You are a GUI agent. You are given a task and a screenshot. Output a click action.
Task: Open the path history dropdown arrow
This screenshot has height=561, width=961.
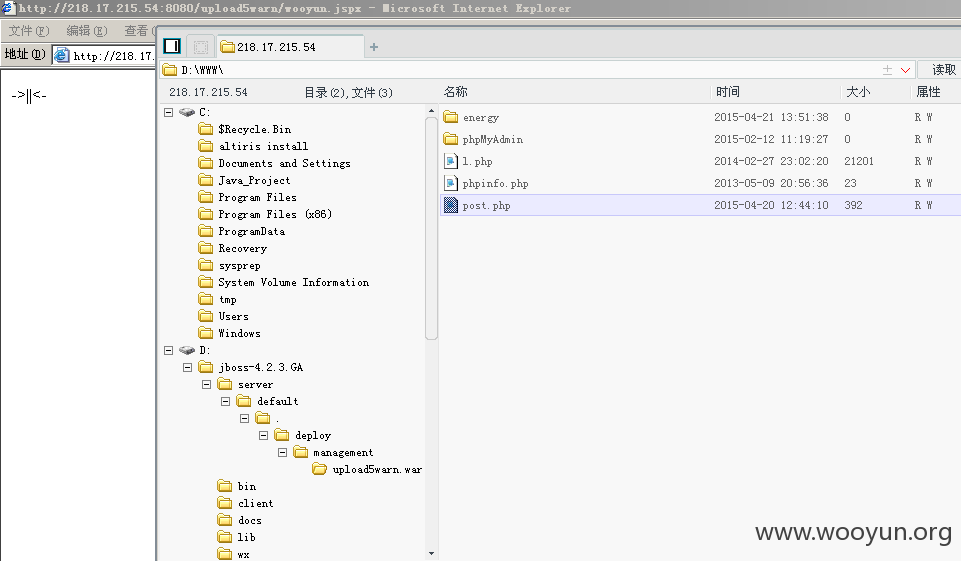[x=905, y=70]
